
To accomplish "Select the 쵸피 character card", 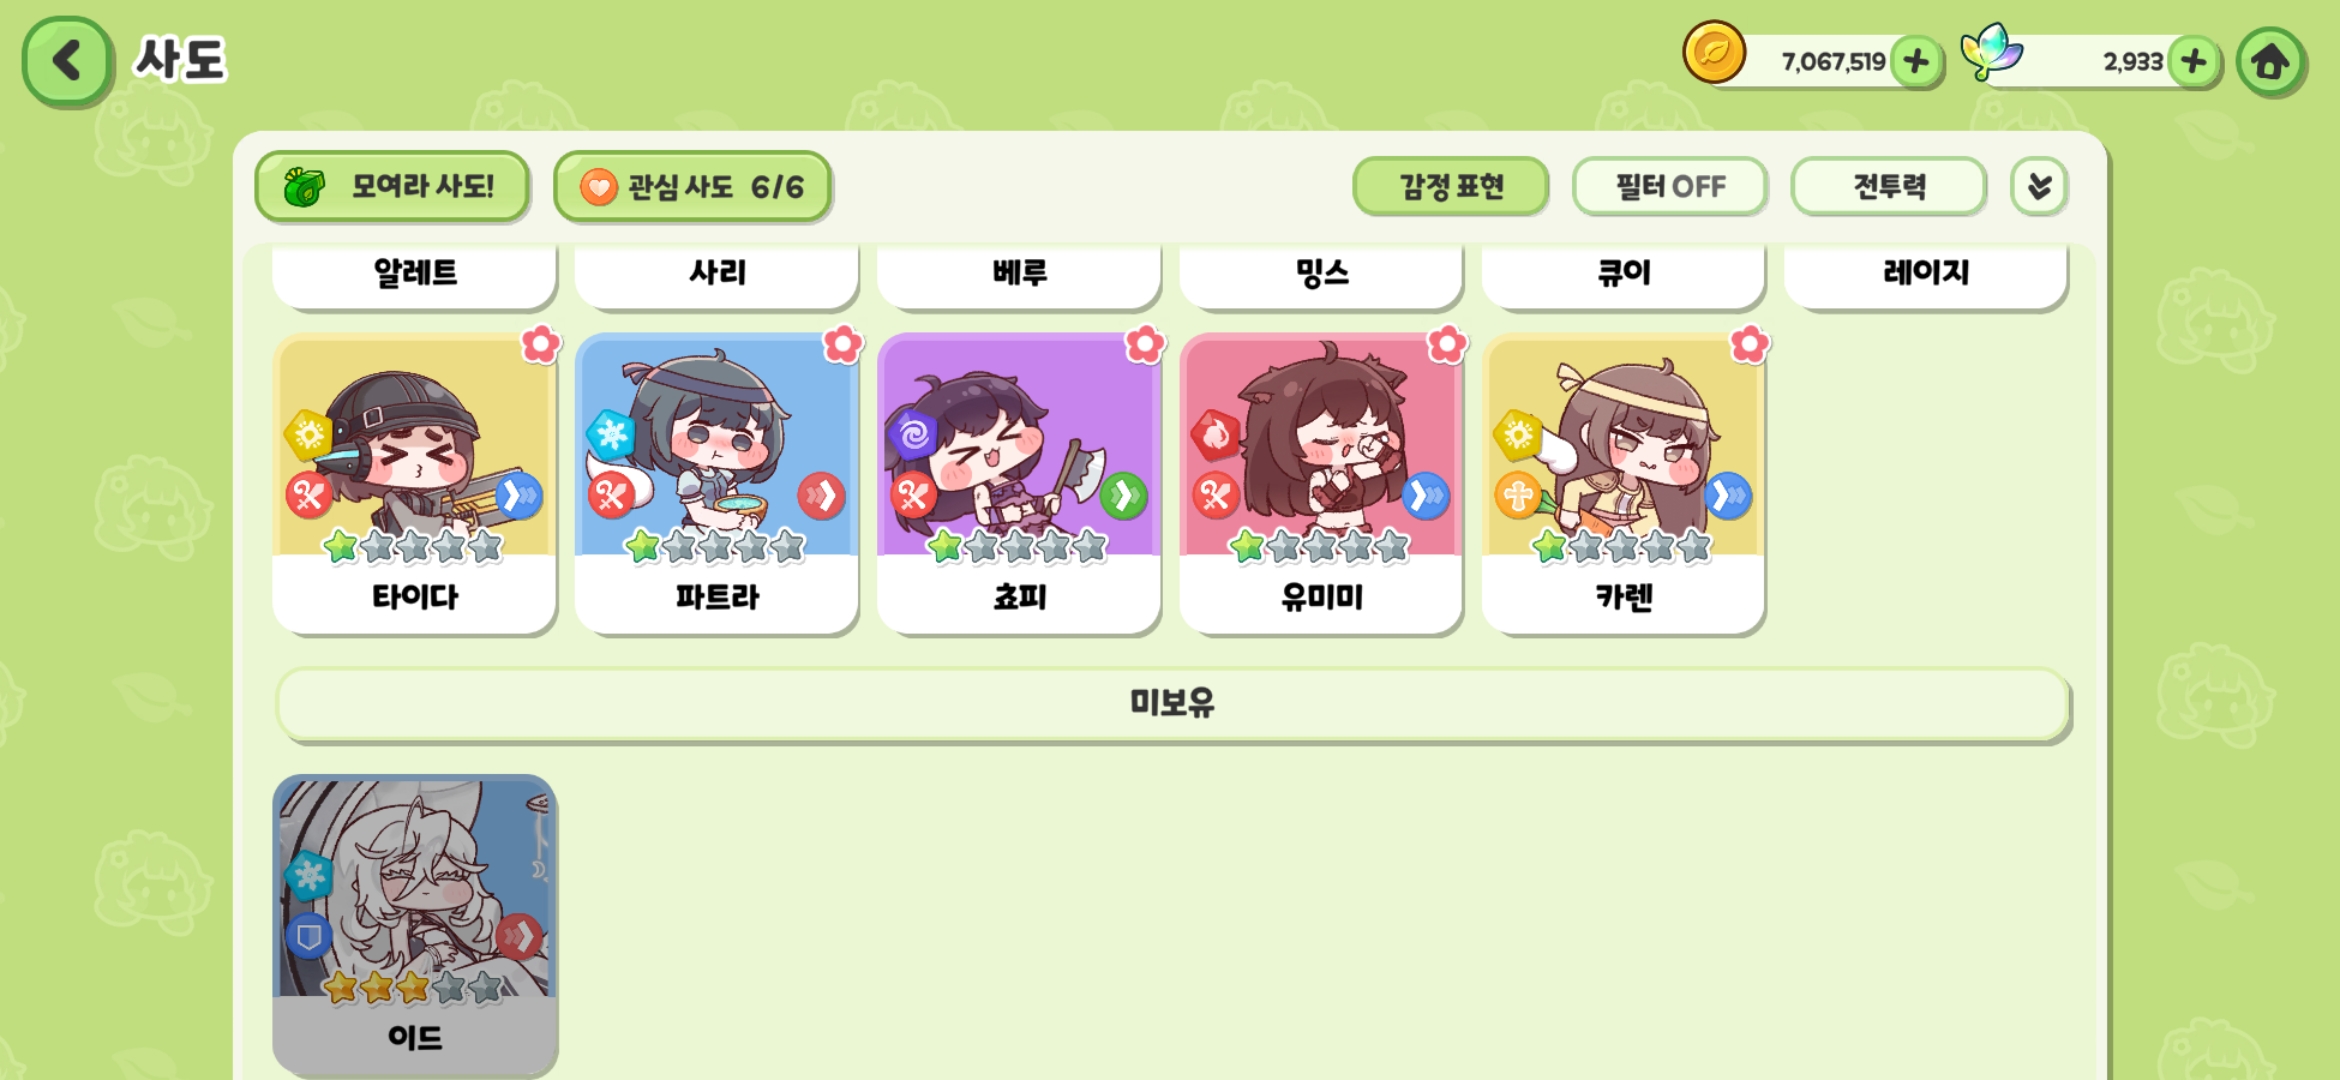I will [1019, 484].
